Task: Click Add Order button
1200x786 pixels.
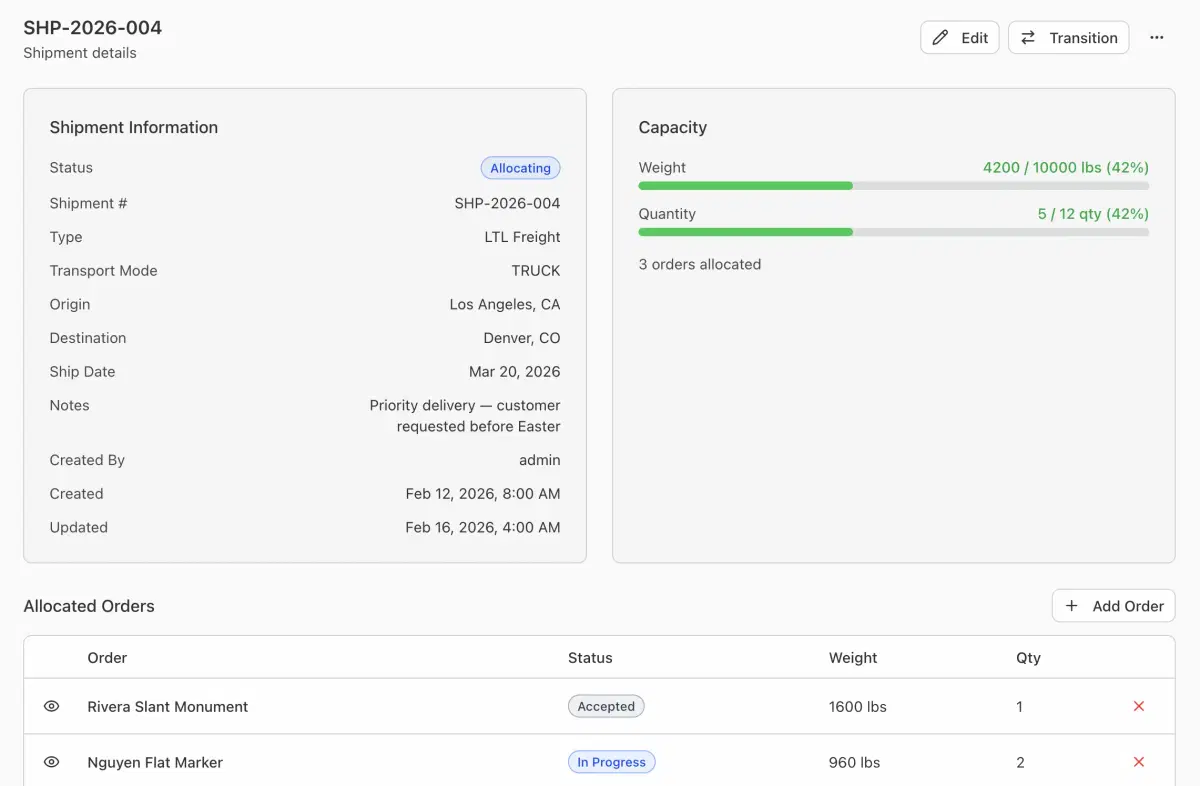Action: pos(1113,606)
